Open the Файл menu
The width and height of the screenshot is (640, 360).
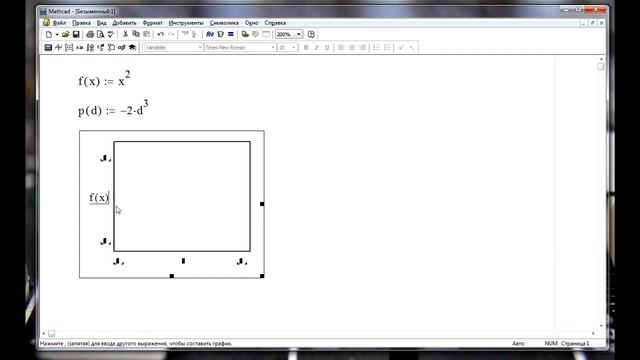pyautogui.click(x=59, y=23)
